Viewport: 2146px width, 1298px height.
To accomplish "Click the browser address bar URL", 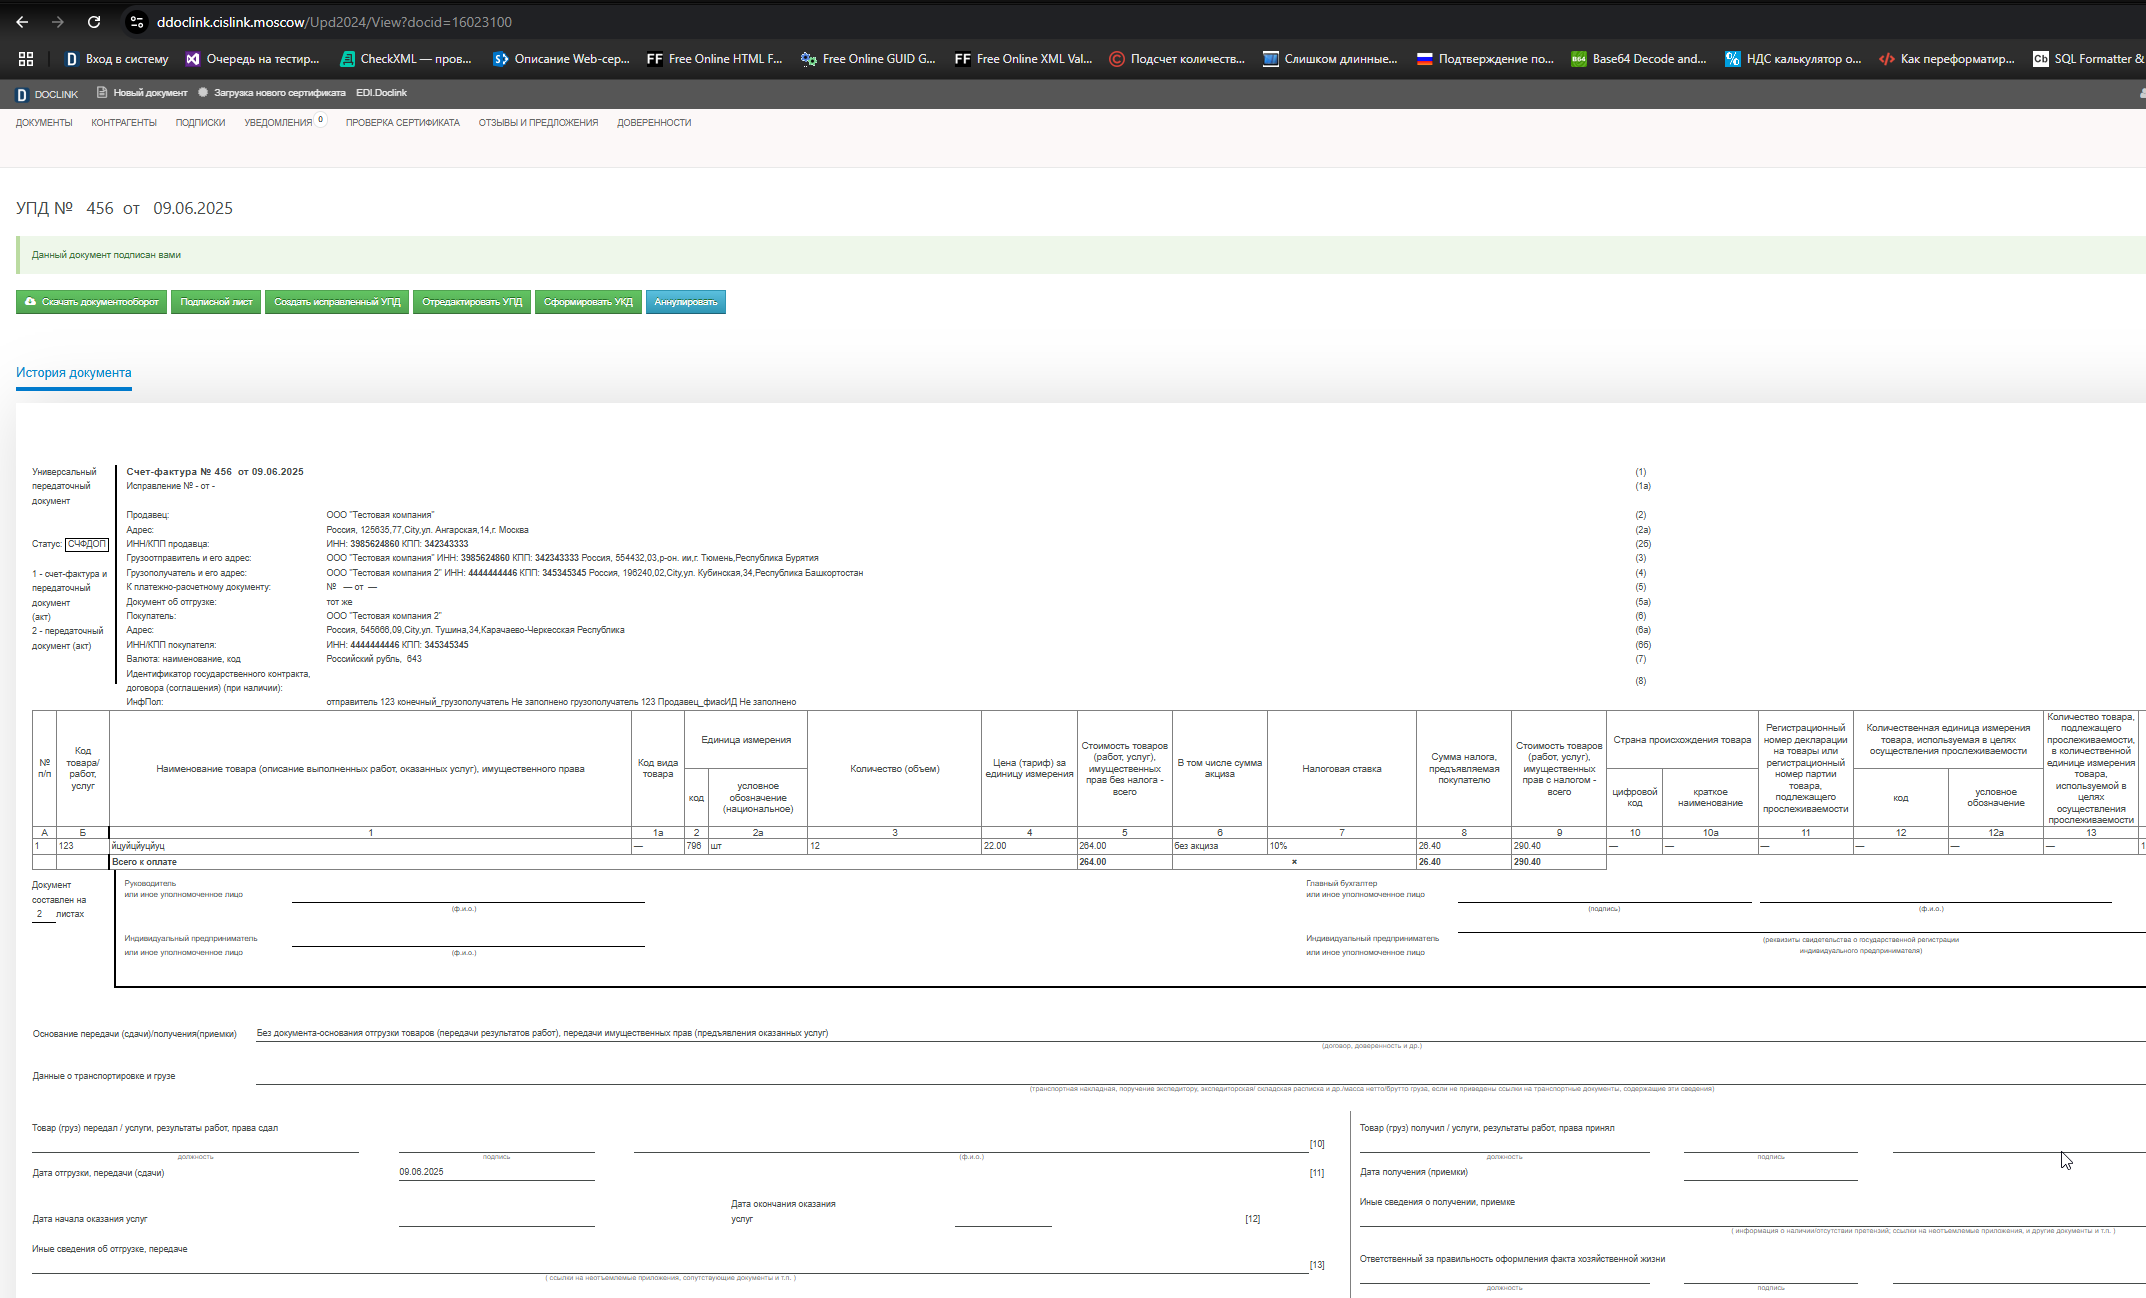I will point(334,22).
